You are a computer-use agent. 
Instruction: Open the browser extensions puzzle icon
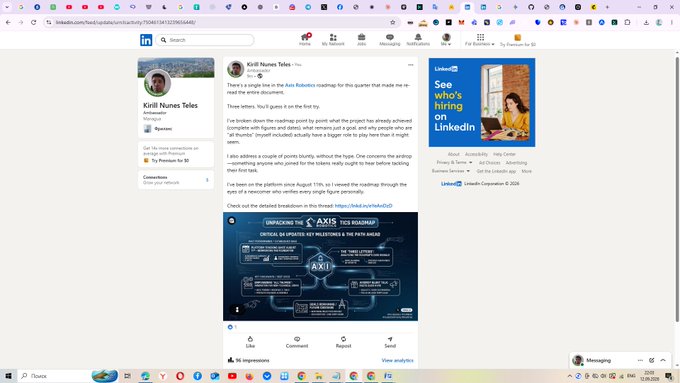(627, 22)
